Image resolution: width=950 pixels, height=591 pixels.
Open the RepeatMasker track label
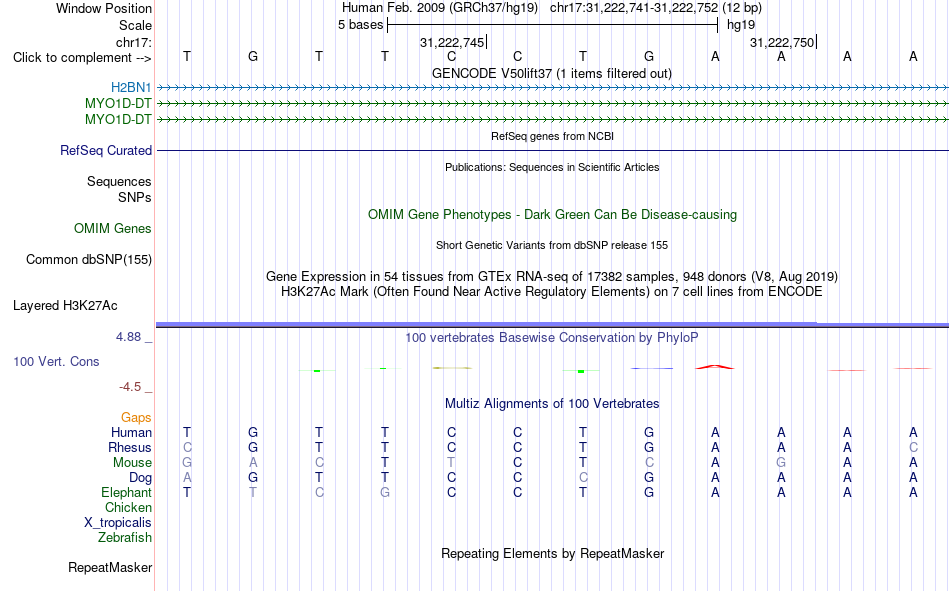pos(110,567)
